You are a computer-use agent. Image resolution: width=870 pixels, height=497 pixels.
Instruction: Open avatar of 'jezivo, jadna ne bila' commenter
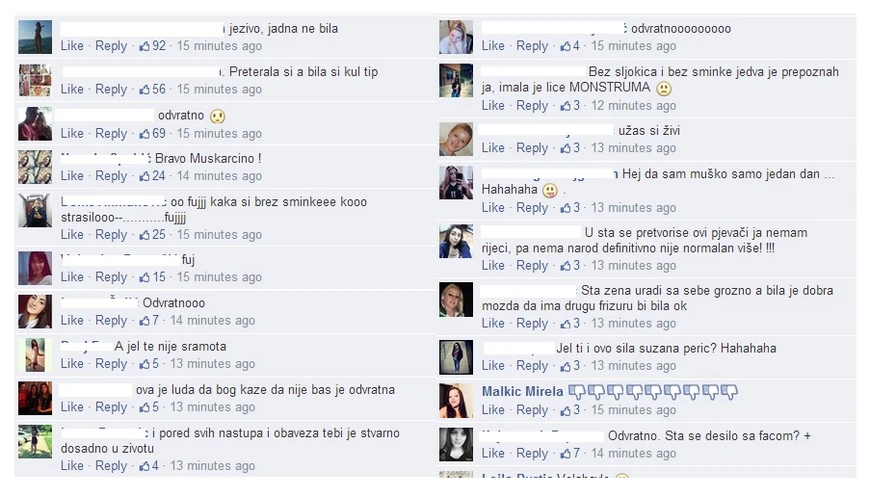[35, 37]
